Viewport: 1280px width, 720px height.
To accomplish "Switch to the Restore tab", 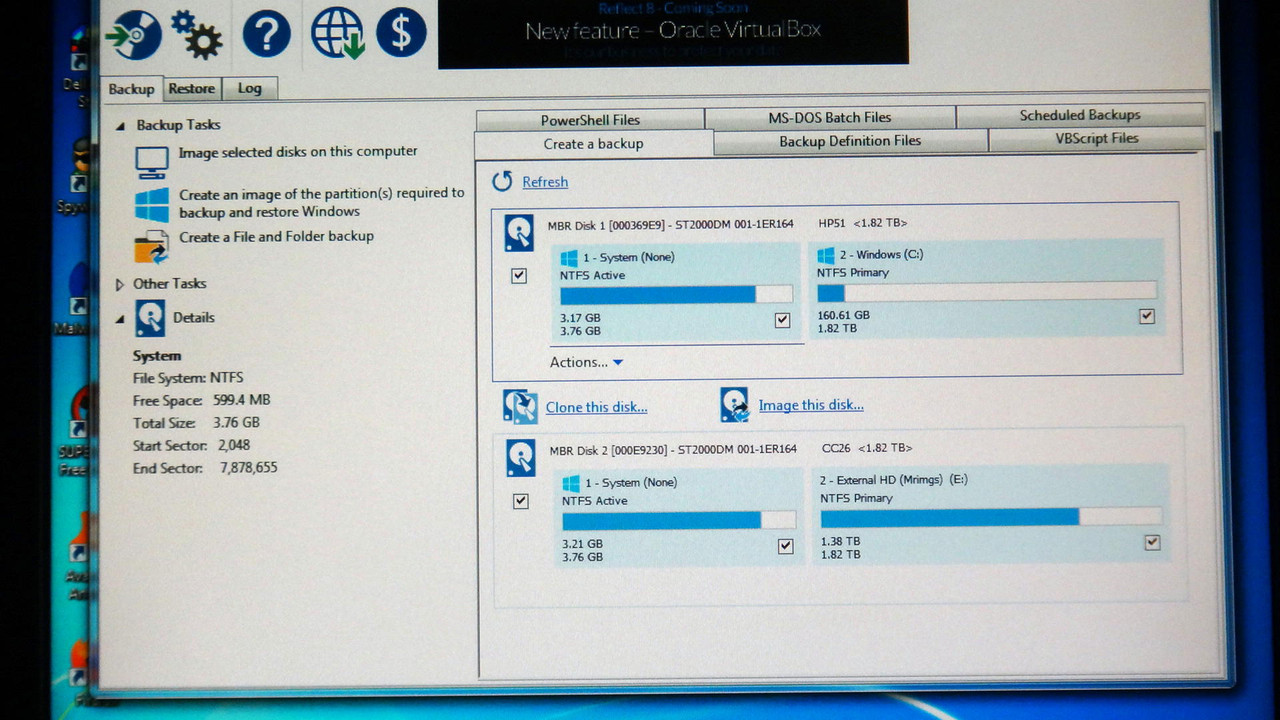I will click(192, 88).
